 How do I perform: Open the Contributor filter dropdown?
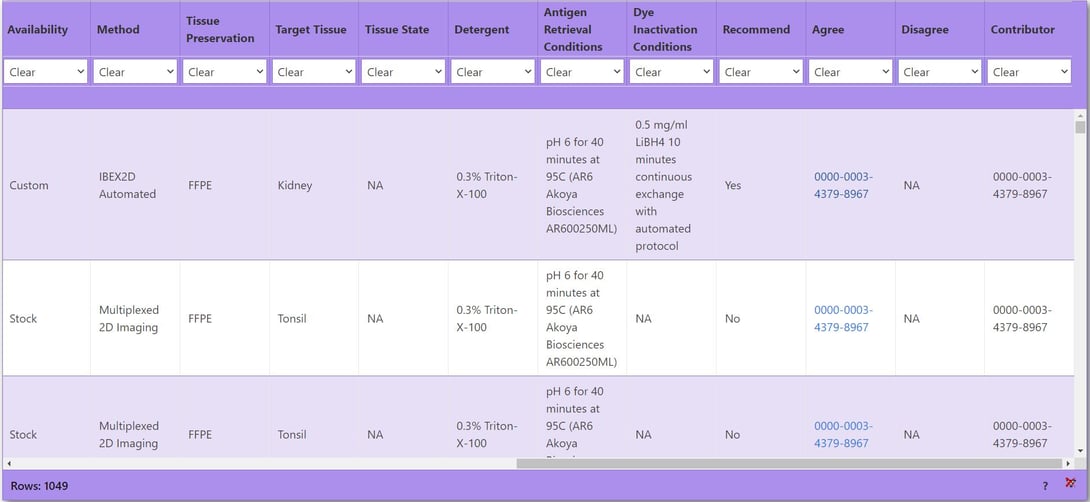click(1030, 72)
